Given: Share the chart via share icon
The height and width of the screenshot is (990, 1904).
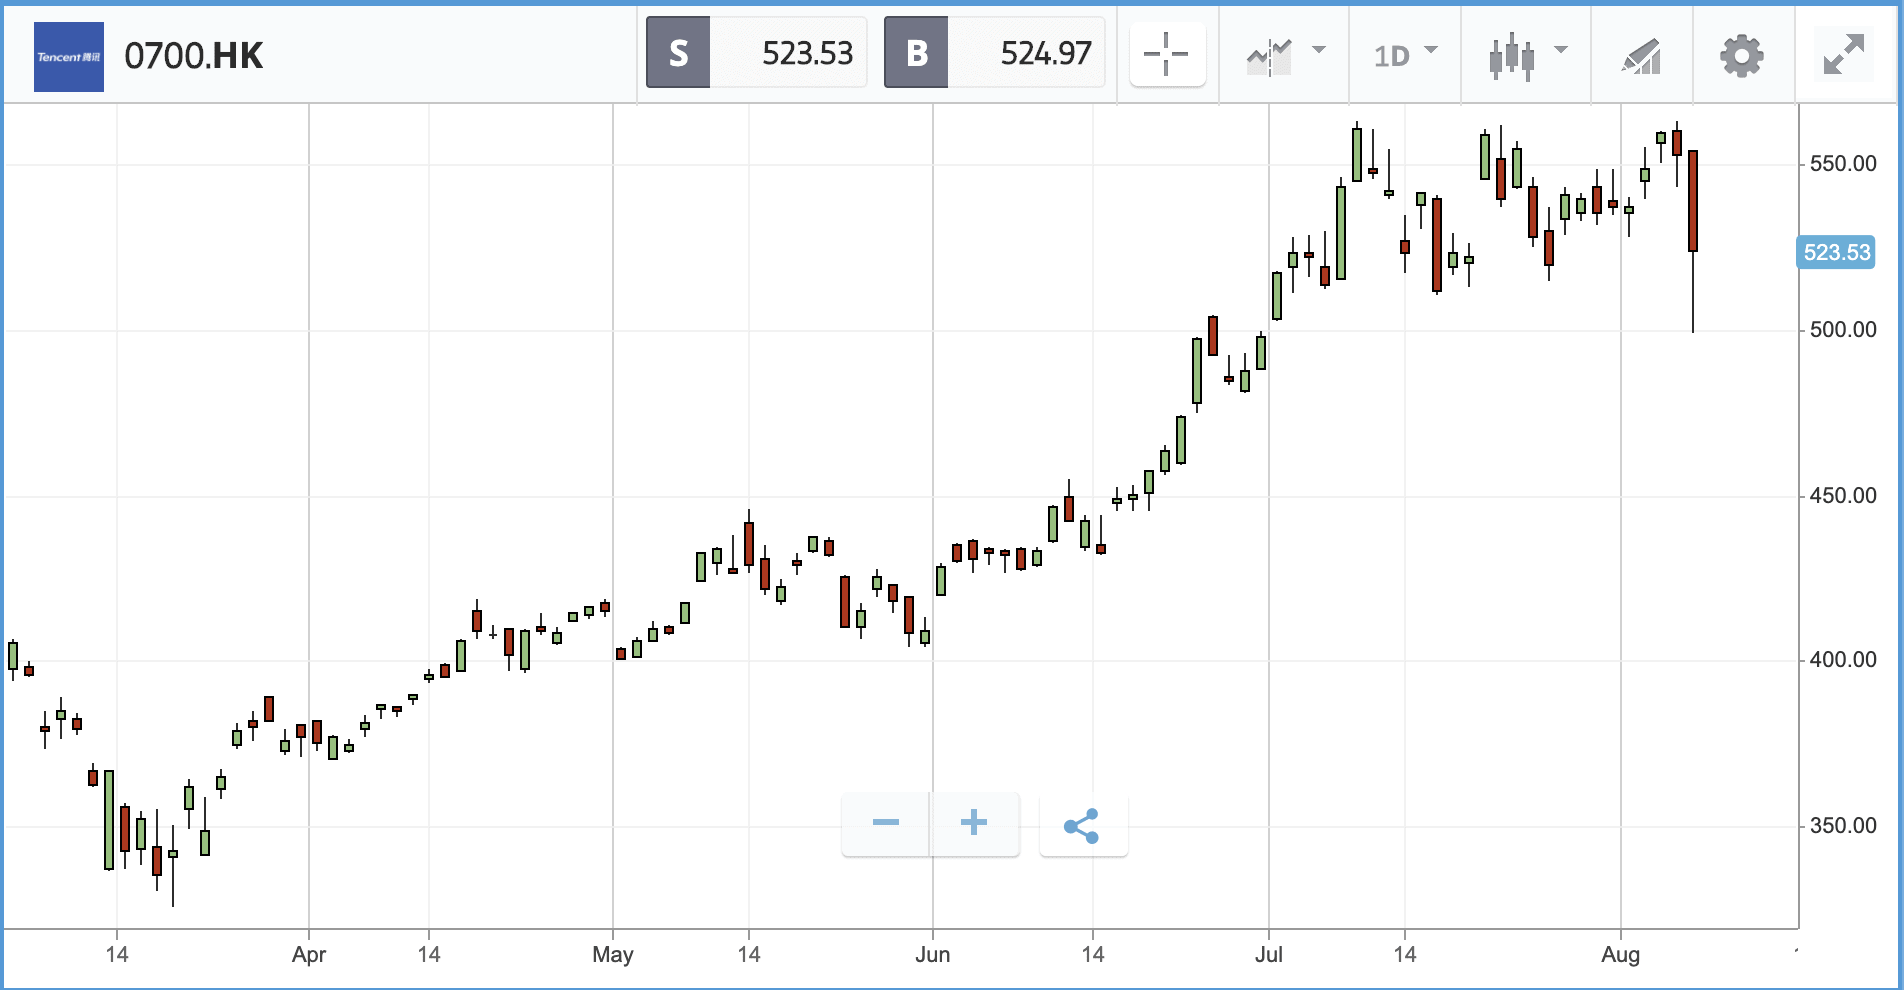Looking at the screenshot, I should pyautogui.click(x=1083, y=825).
